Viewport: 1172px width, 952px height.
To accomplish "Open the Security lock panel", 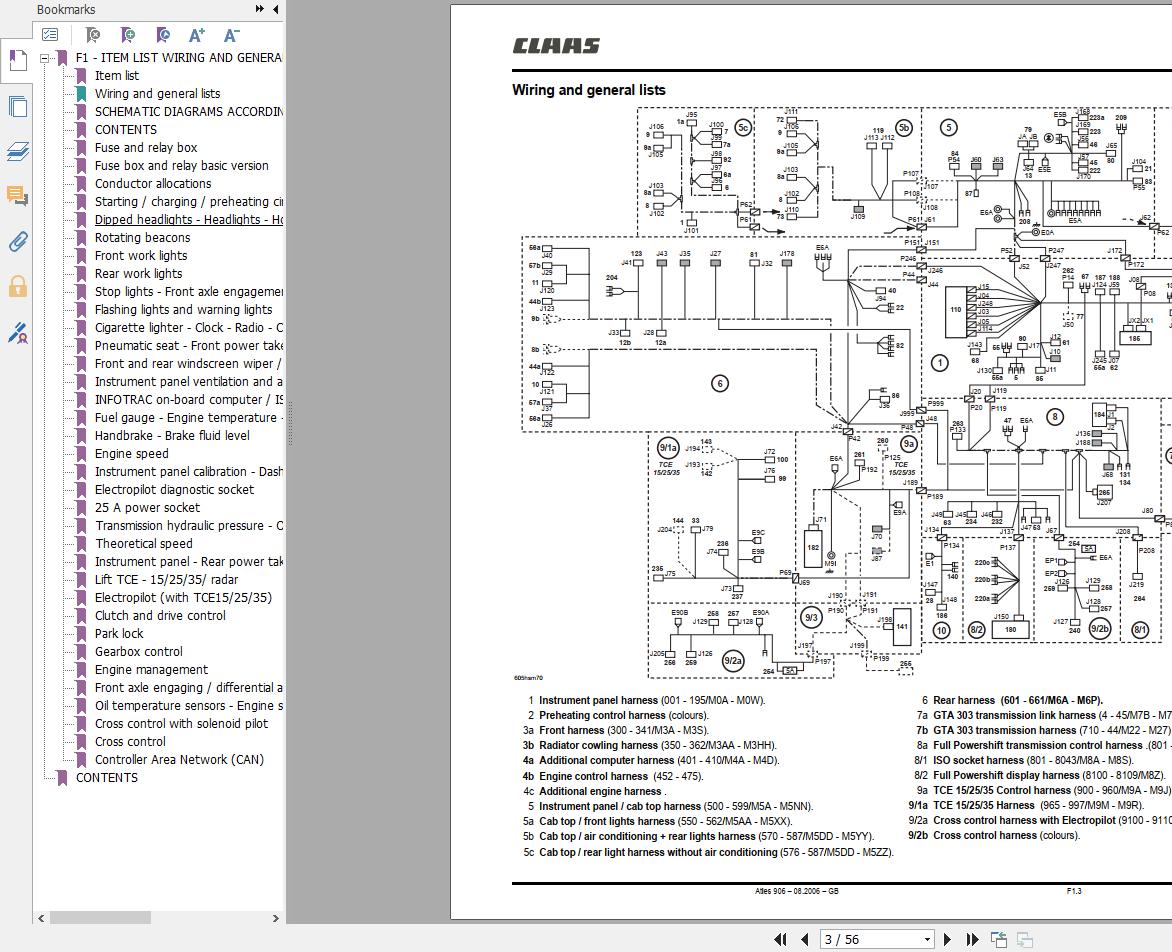I will 17,286.
